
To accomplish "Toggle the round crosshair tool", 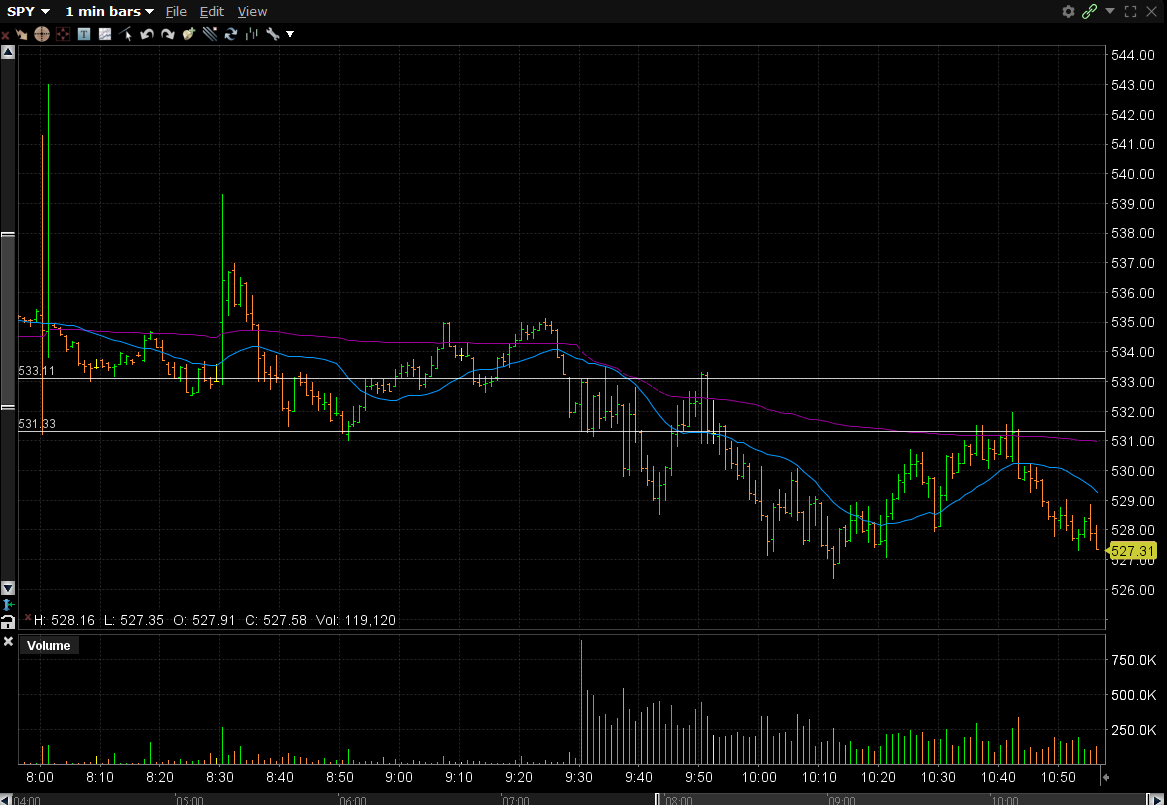I will [42, 34].
